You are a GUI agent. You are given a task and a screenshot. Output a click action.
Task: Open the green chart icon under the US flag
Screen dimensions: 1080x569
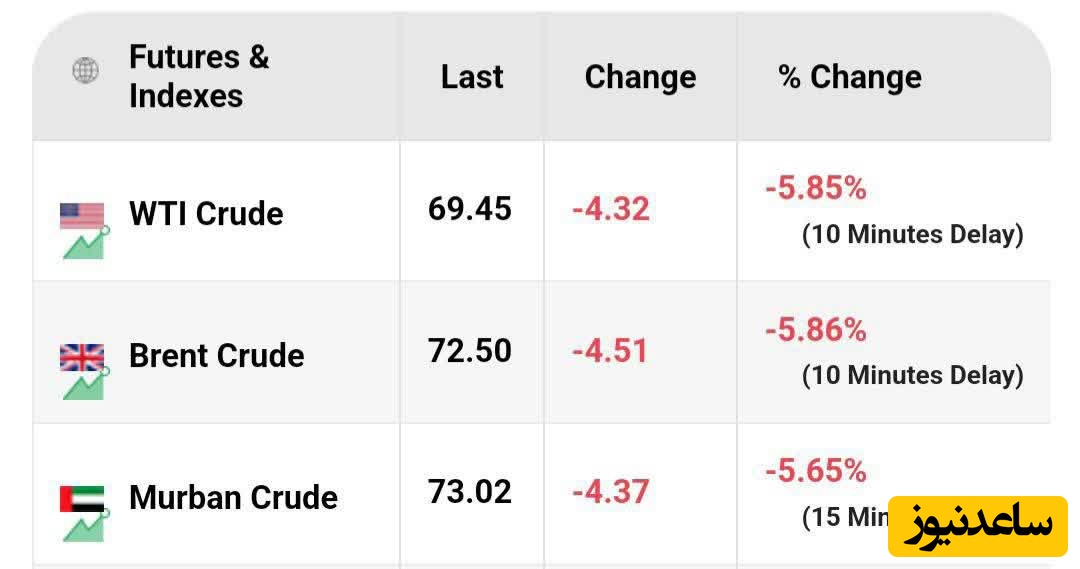(84, 243)
